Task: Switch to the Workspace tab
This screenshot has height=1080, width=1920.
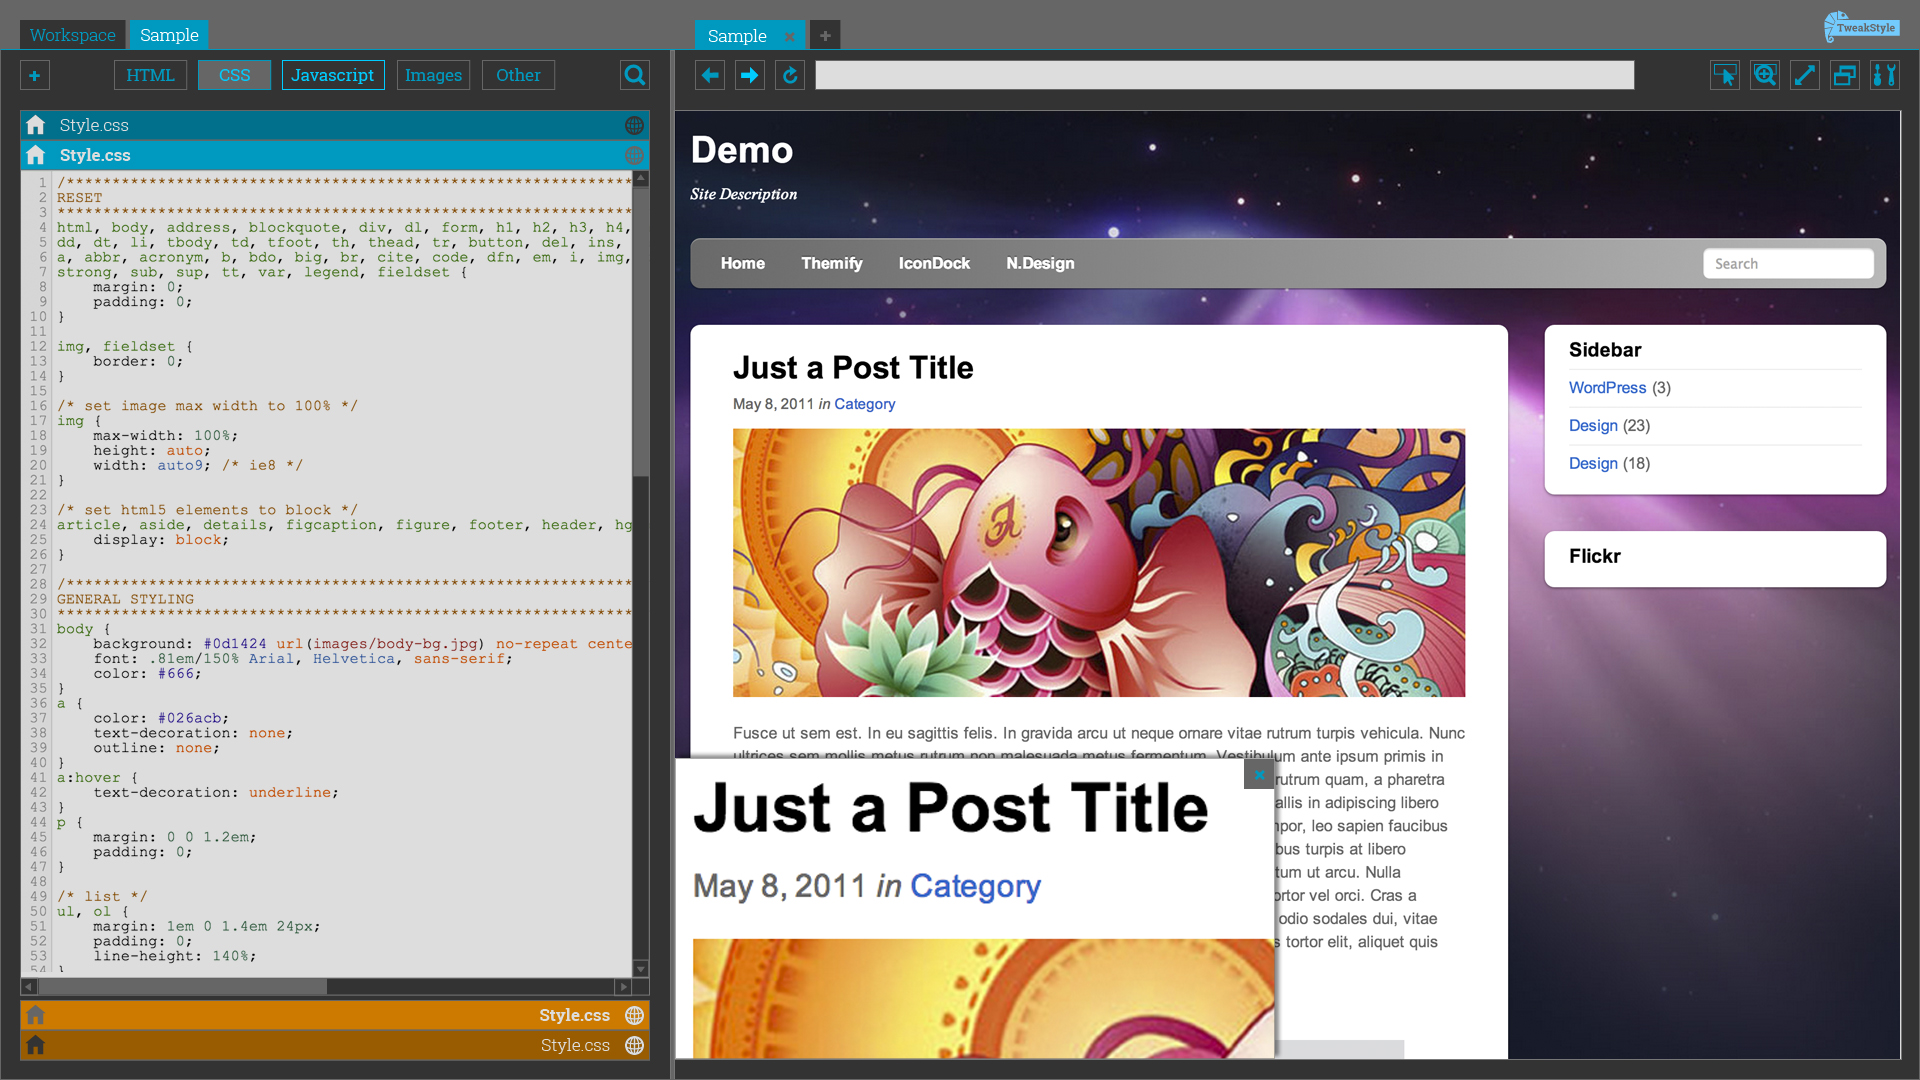Action: tap(72, 35)
